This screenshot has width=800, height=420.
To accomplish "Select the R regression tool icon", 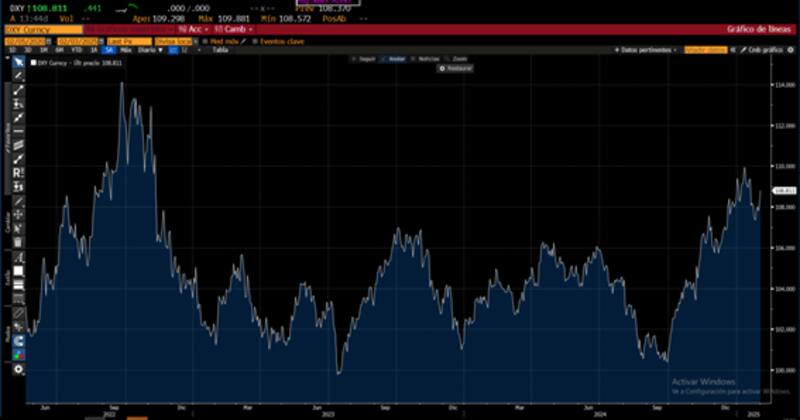I will (18, 172).
